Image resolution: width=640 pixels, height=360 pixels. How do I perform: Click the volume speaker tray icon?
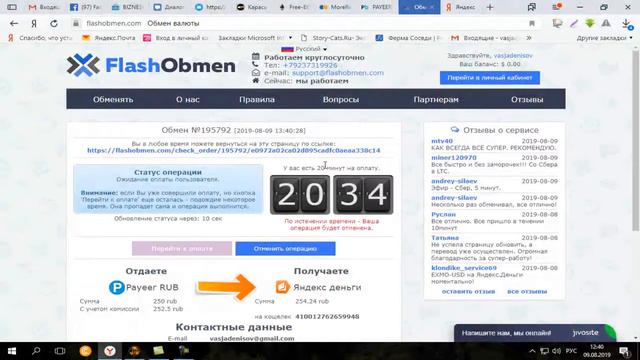tap(556, 351)
